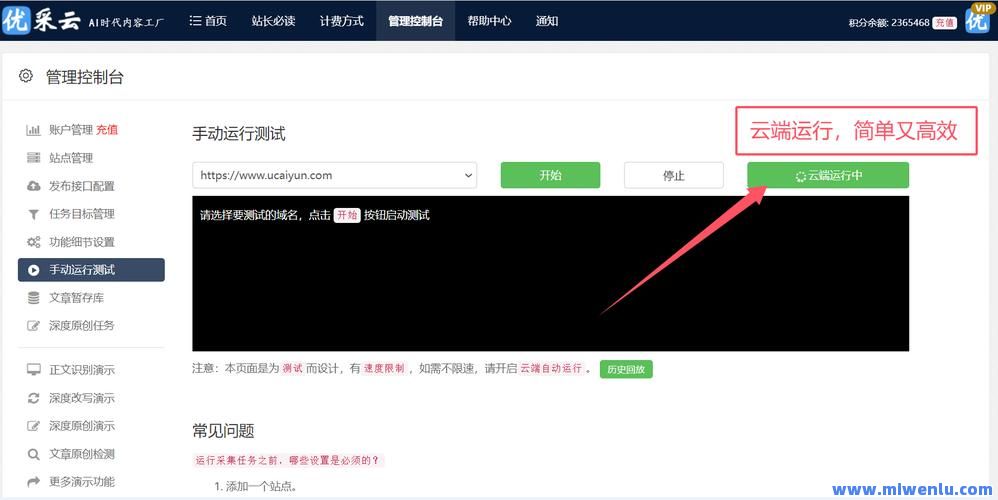Click the spinner icon in 云端运行中 button

click(x=801, y=176)
